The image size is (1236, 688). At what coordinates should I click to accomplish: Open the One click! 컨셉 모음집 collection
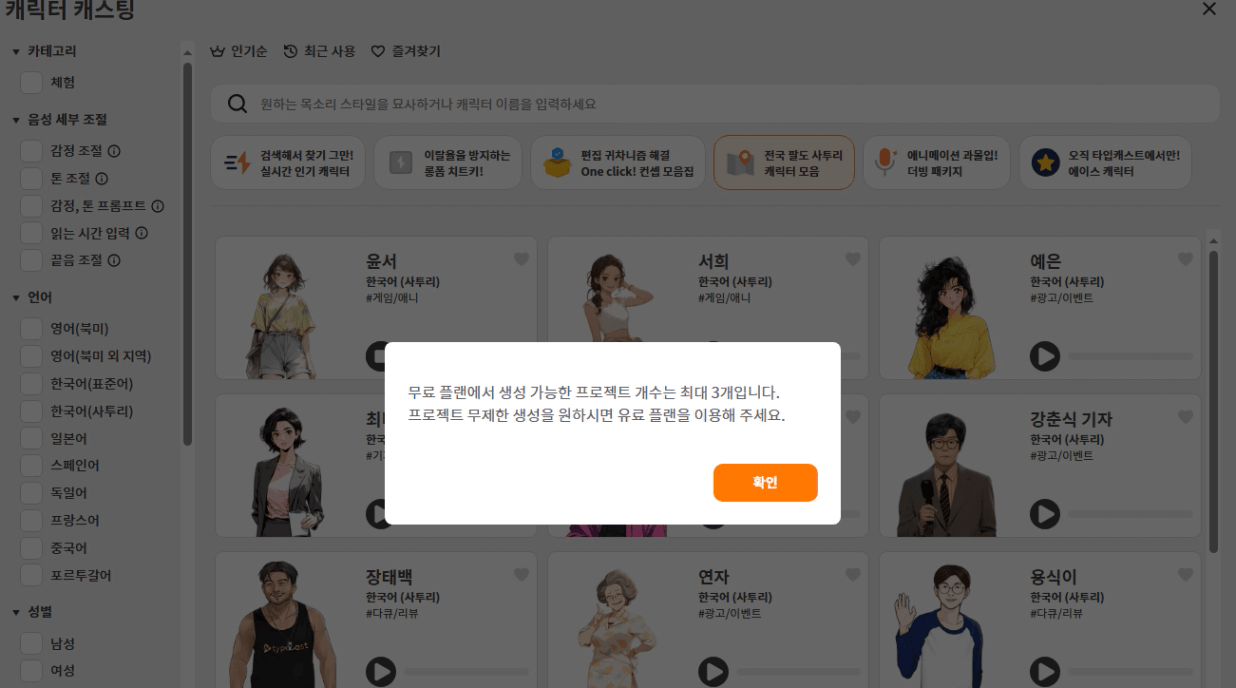[x=618, y=163]
